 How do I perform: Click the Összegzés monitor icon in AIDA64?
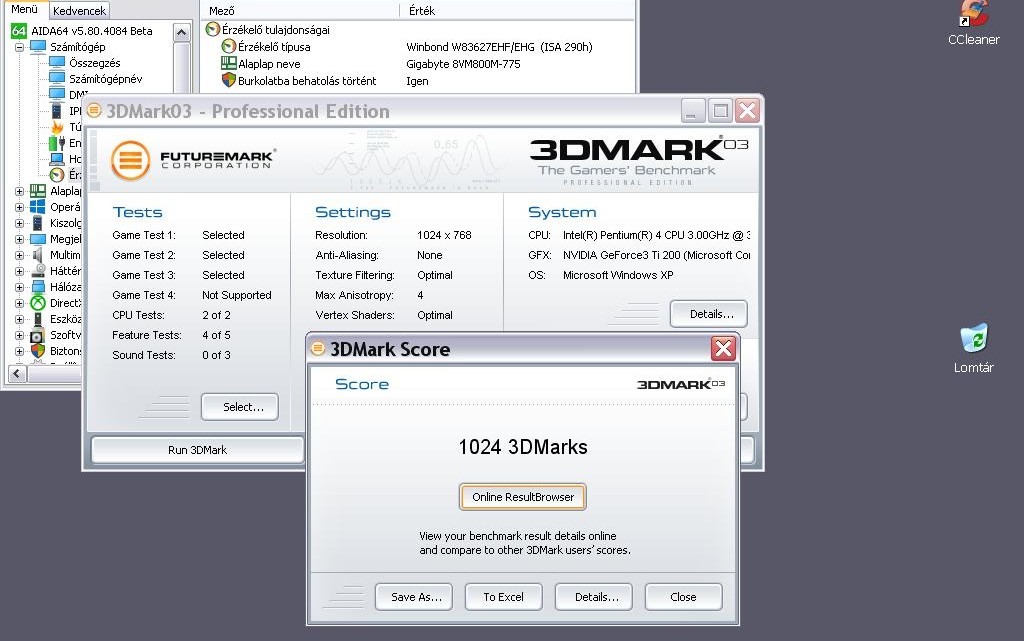57,63
